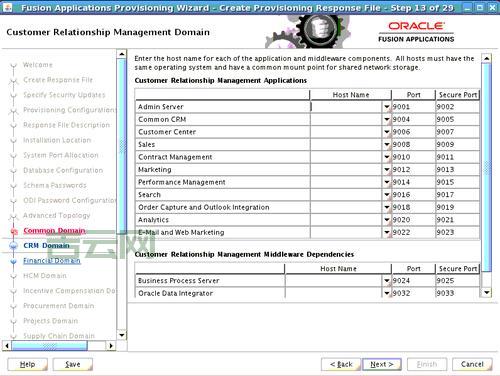Screen dimensions: 500x376
Task: Open the Analytics host name dropdown
Action: click(386, 220)
